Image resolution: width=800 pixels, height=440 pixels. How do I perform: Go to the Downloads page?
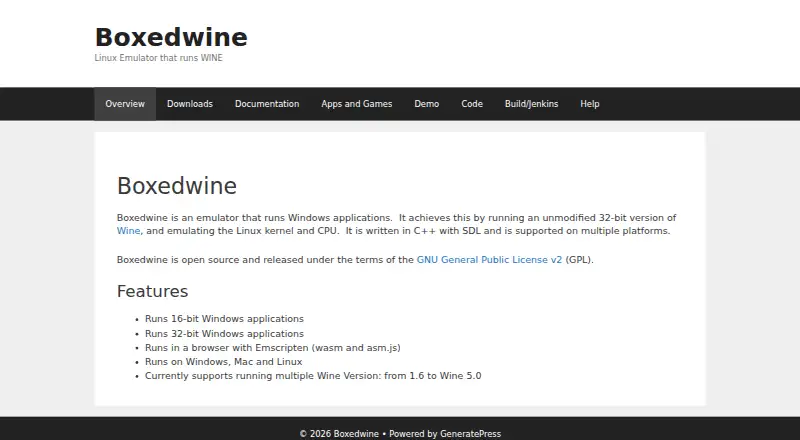[x=190, y=104]
